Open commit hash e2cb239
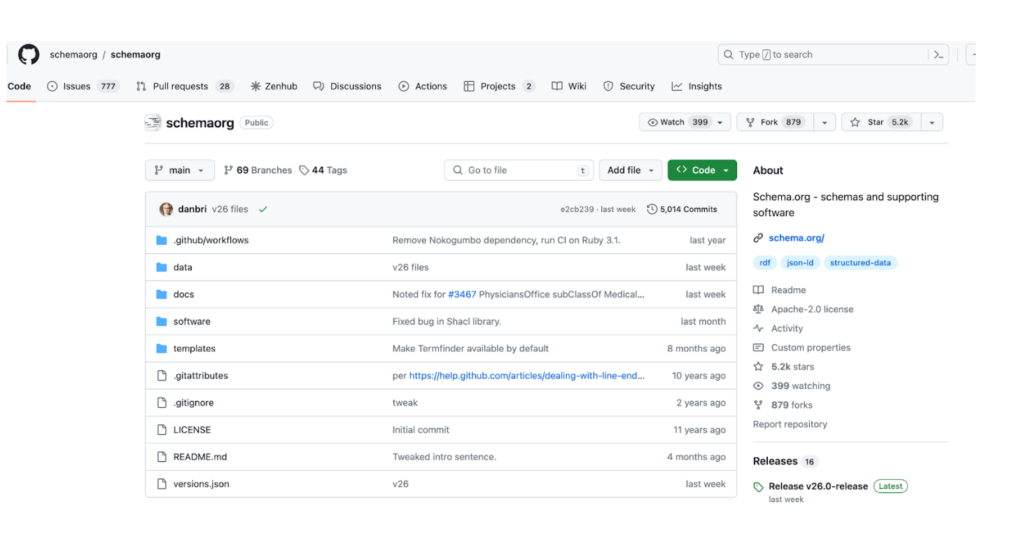Screen dimensions: 1024x533 (577, 209)
